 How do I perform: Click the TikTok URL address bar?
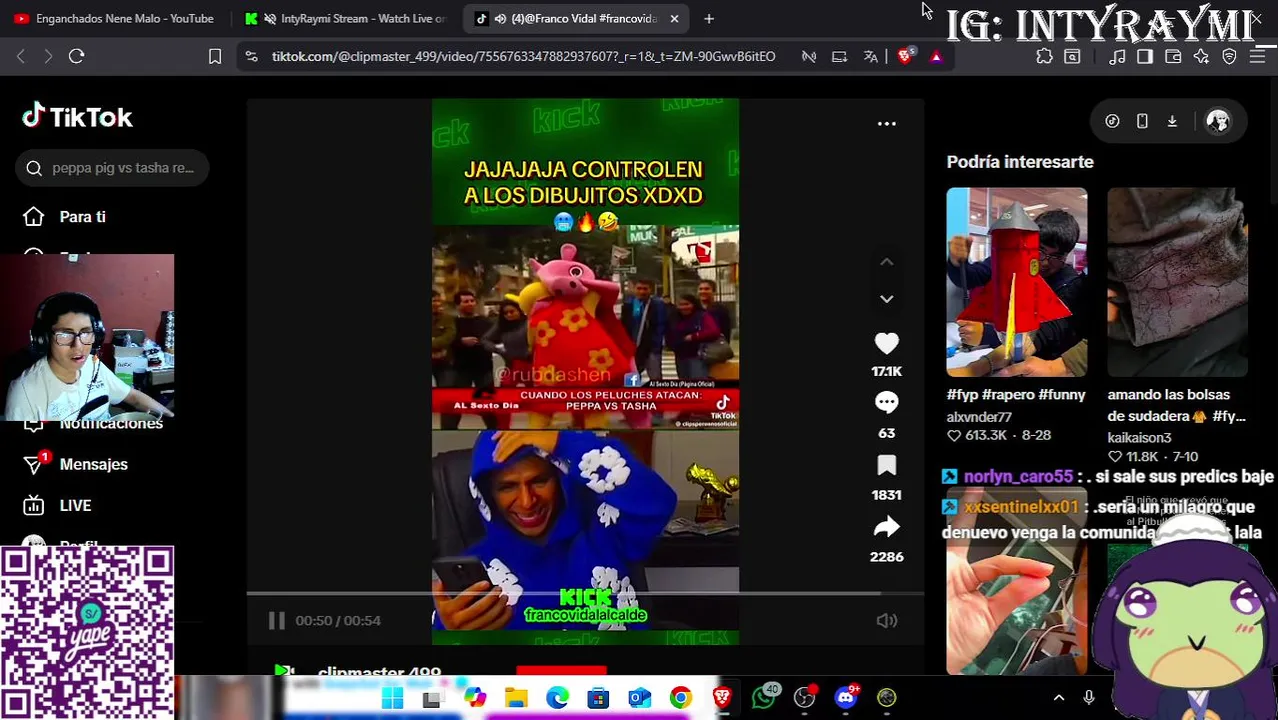click(523, 56)
